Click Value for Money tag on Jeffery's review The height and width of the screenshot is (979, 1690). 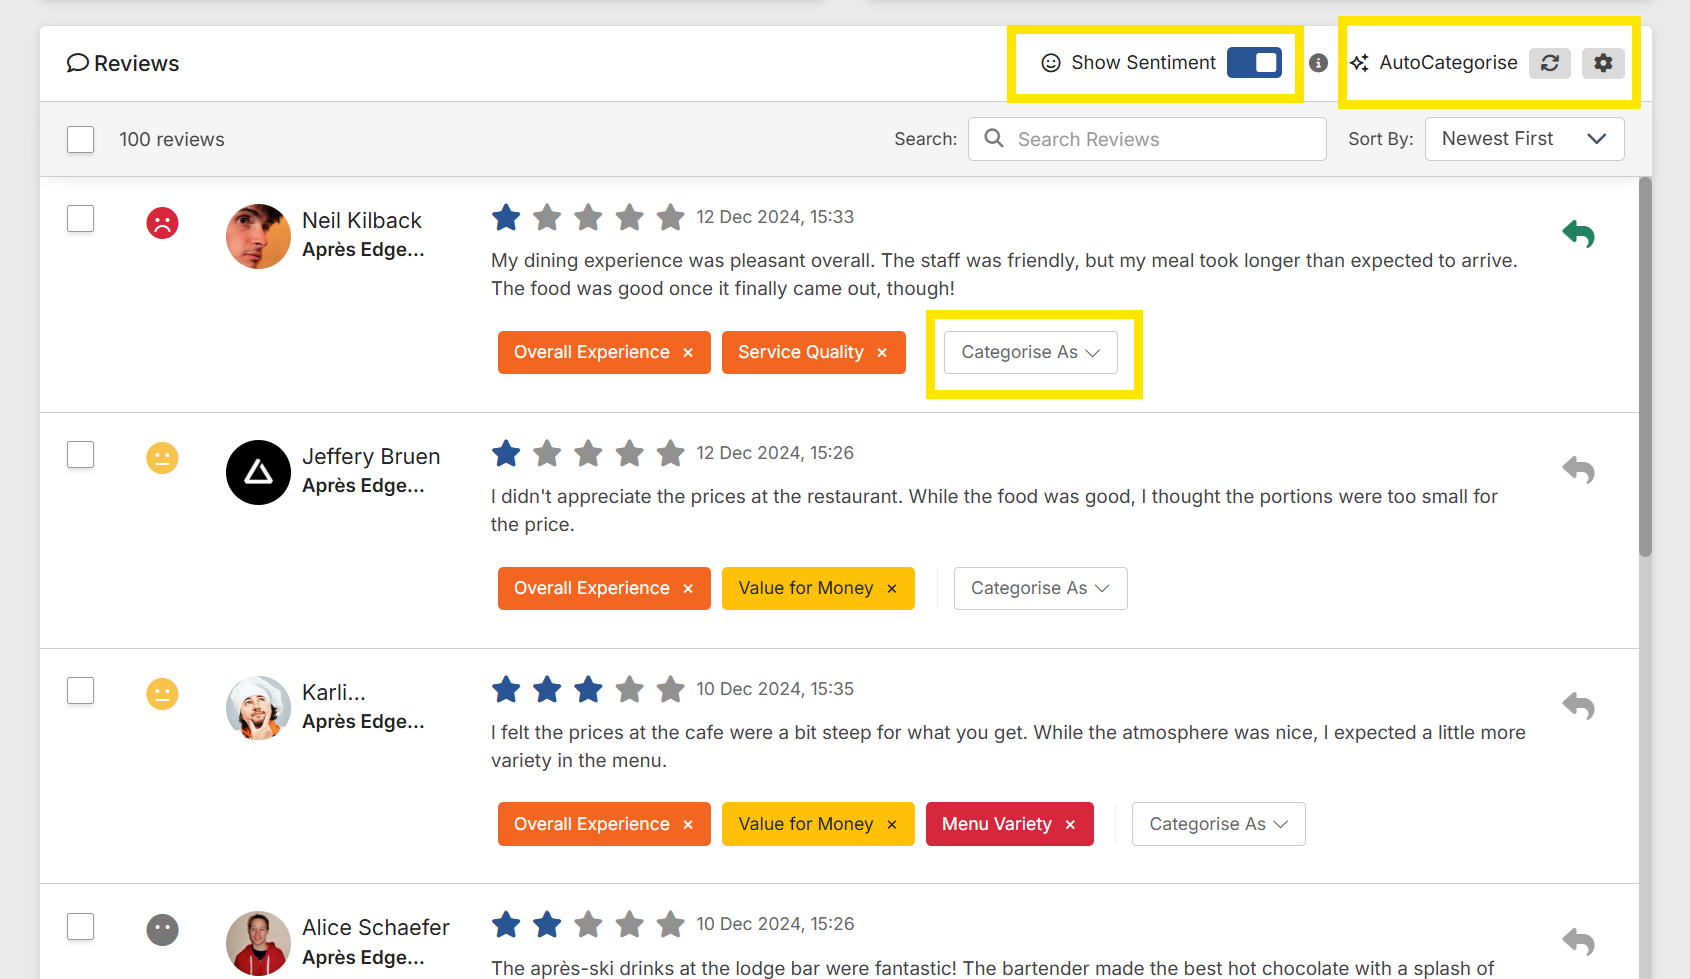click(805, 589)
